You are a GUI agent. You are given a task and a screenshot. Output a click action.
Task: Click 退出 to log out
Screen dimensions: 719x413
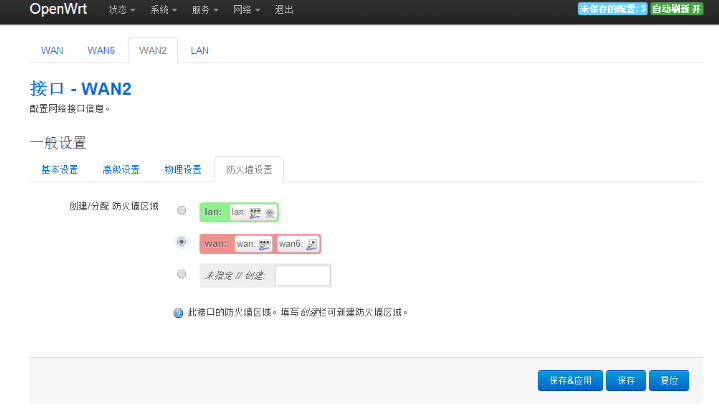284,10
